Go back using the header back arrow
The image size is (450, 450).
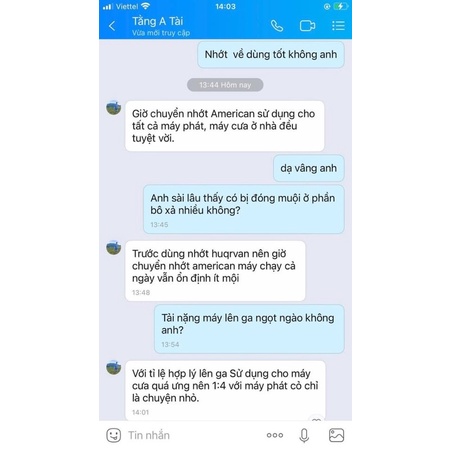coord(112,26)
